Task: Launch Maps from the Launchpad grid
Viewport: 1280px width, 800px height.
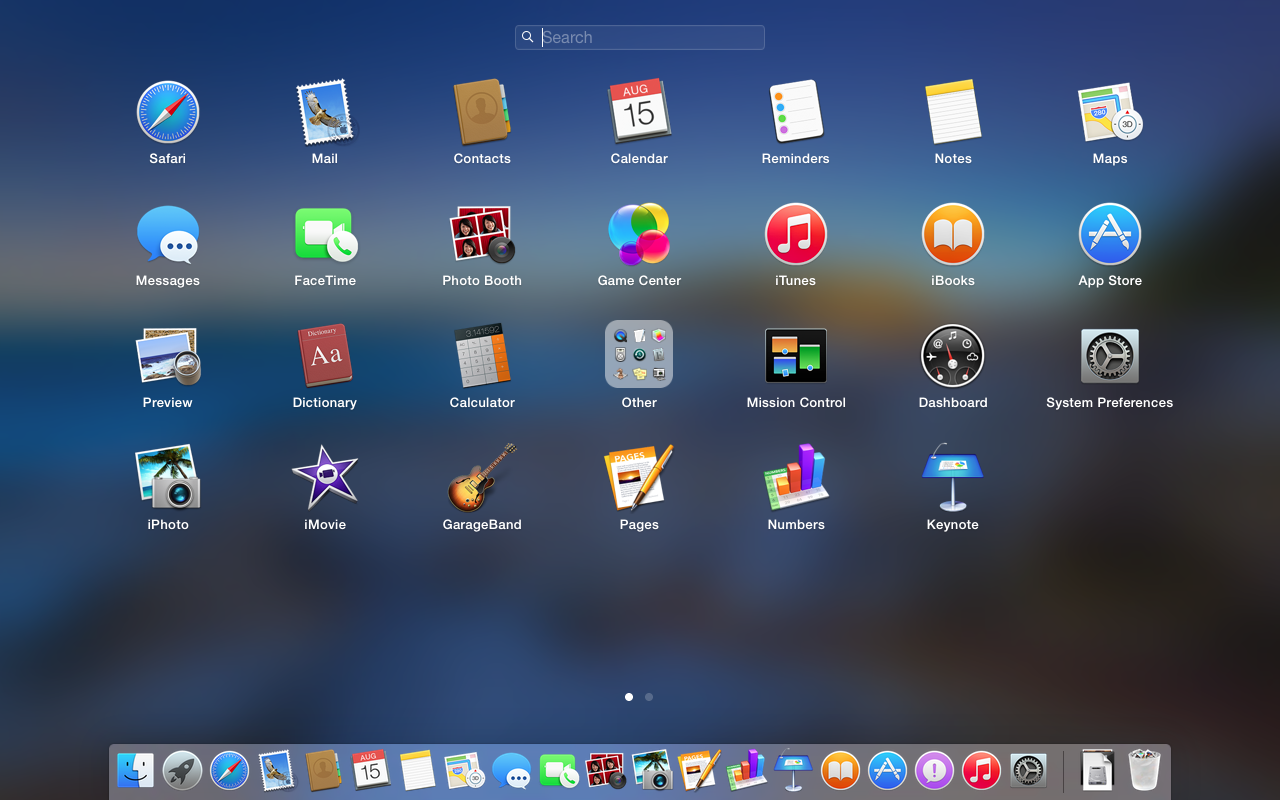Action: [1110, 112]
